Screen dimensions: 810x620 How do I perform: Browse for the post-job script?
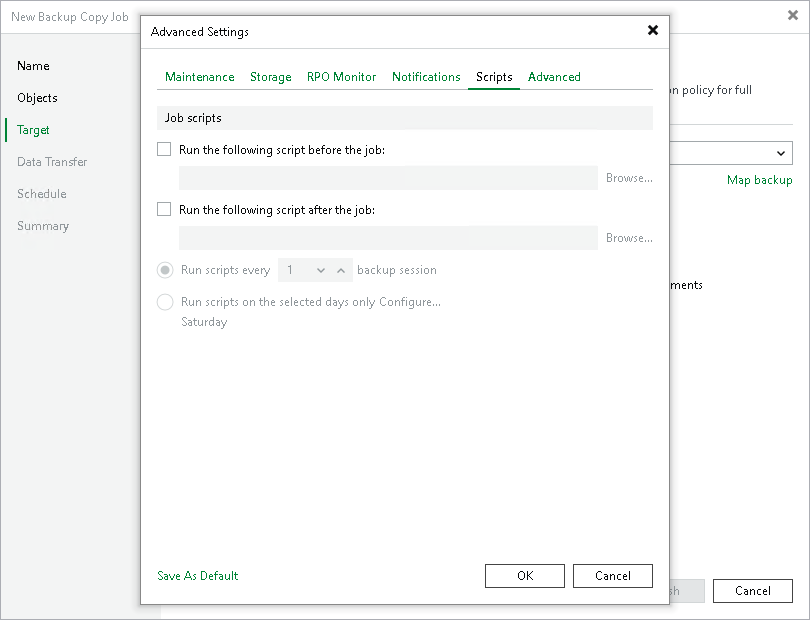[629, 238]
